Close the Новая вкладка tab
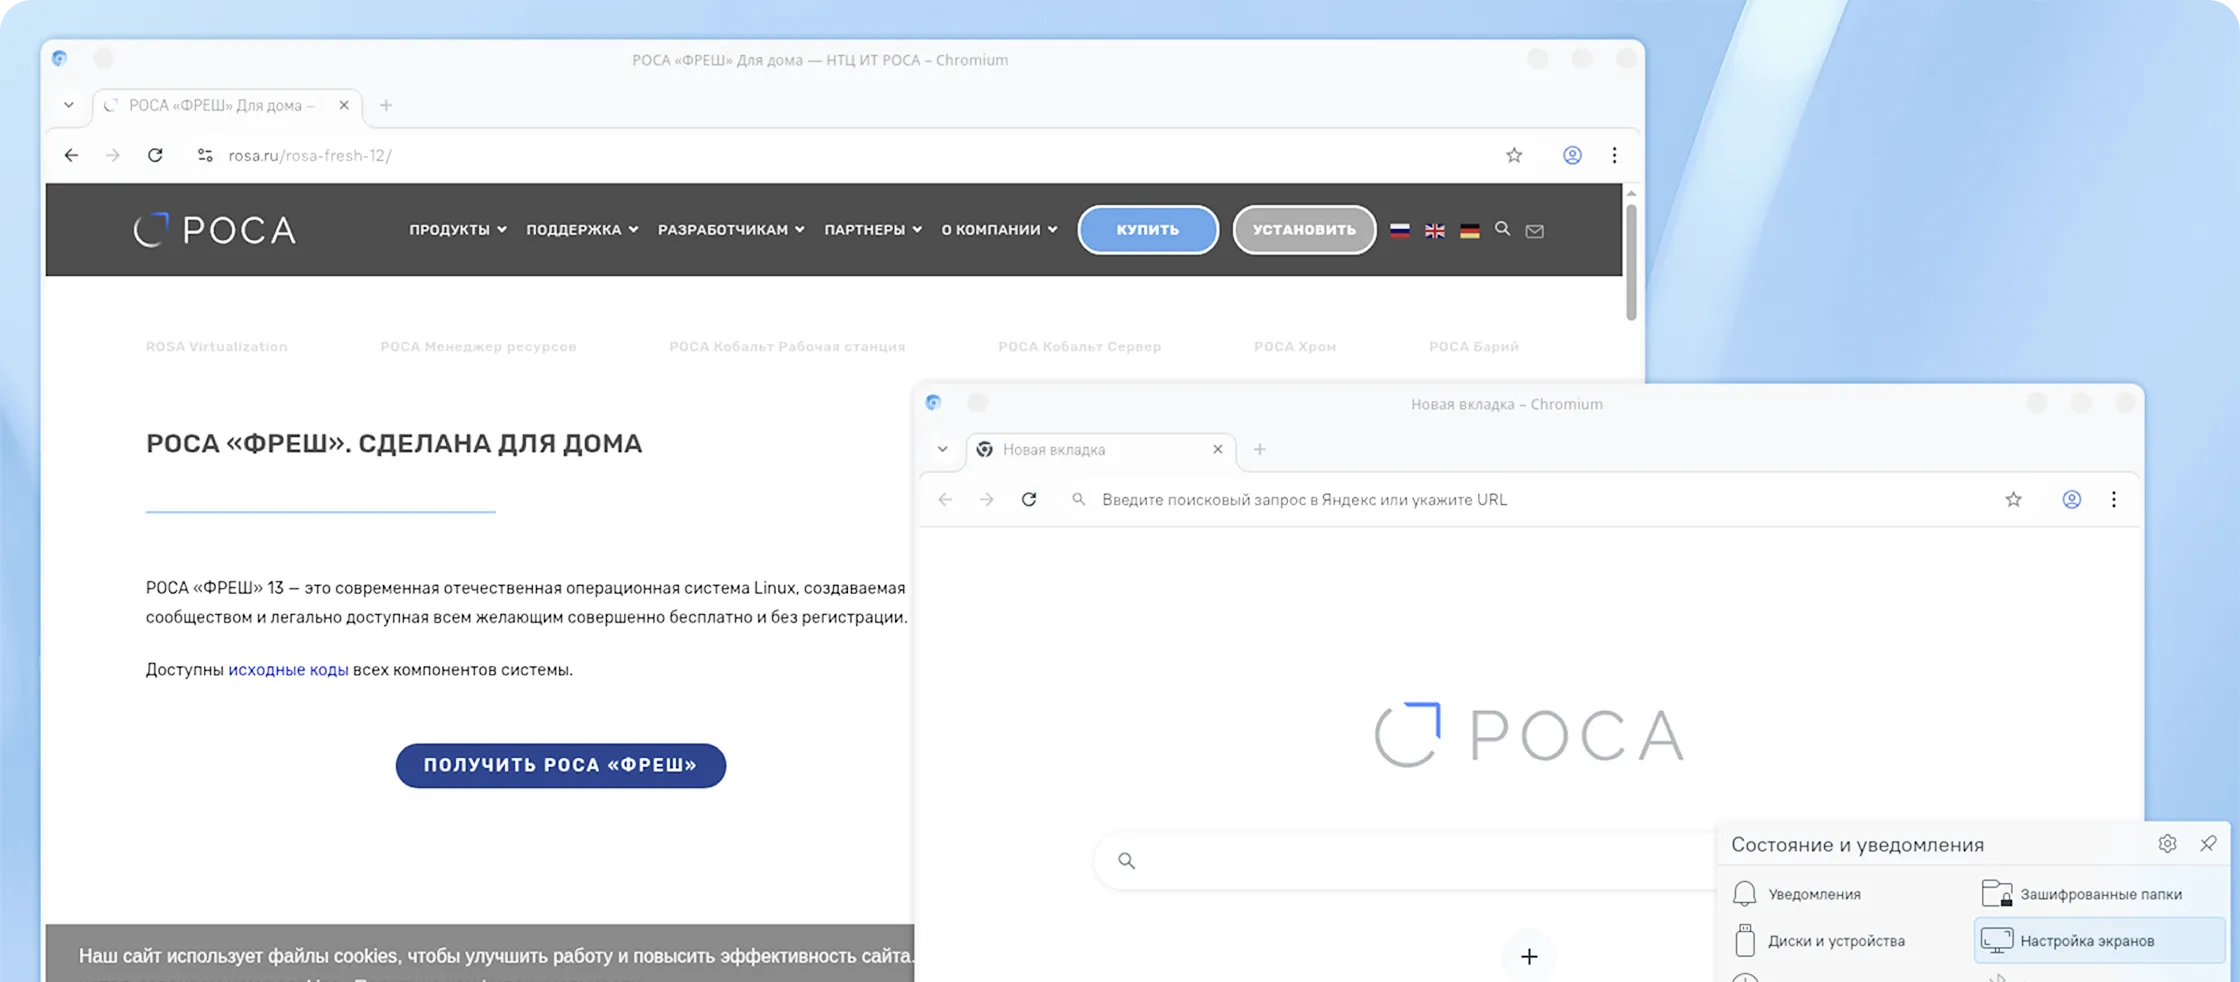This screenshot has width=2240, height=982. [1218, 449]
